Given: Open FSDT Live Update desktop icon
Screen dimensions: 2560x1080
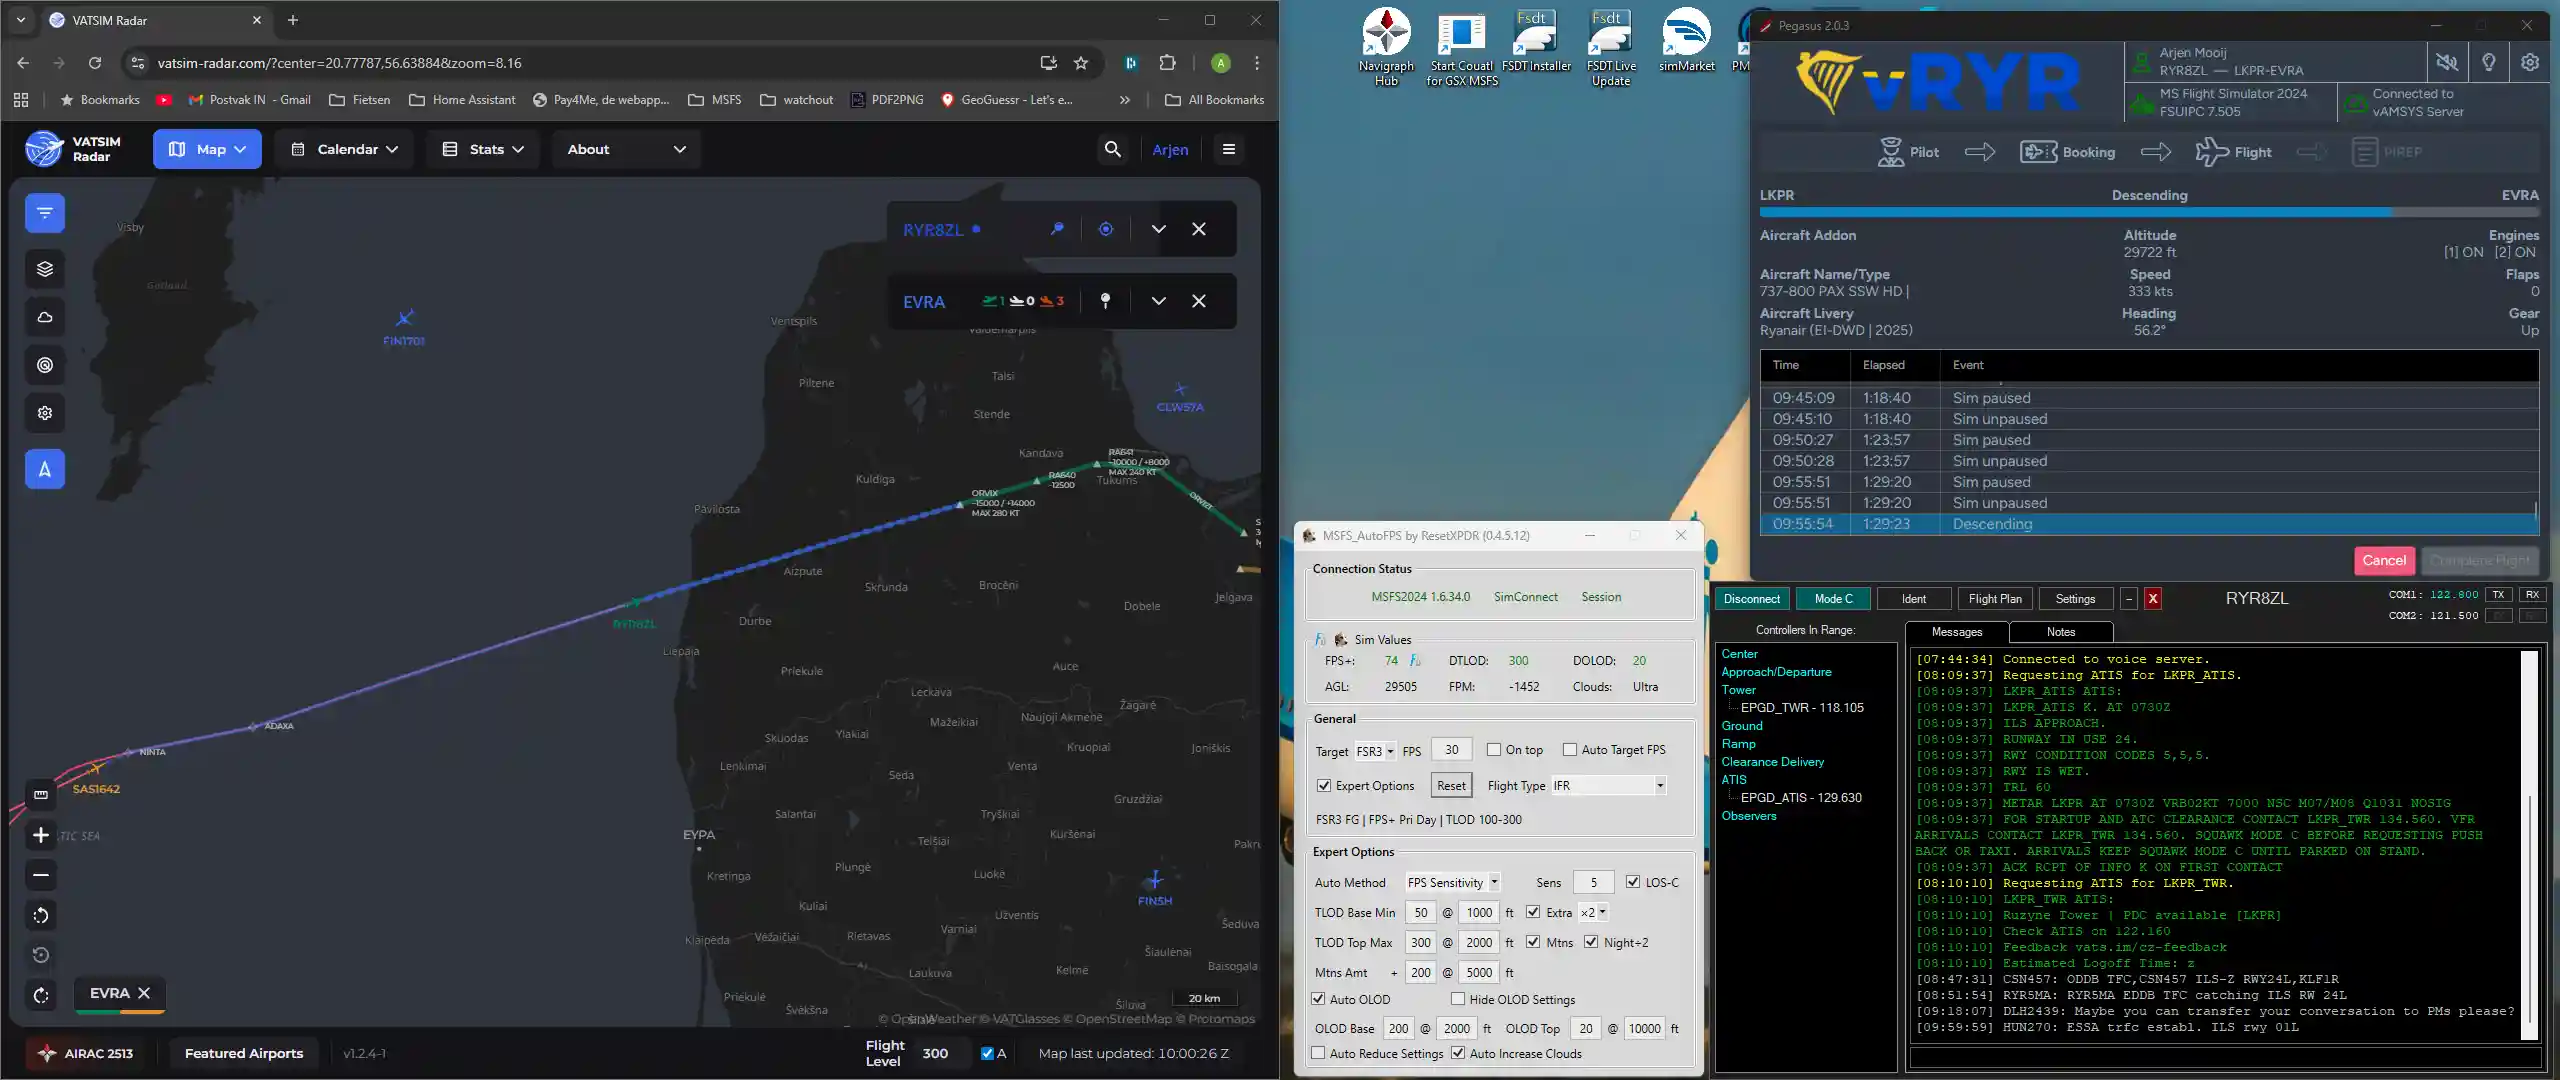Looking at the screenshot, I should coord(1611,47).
